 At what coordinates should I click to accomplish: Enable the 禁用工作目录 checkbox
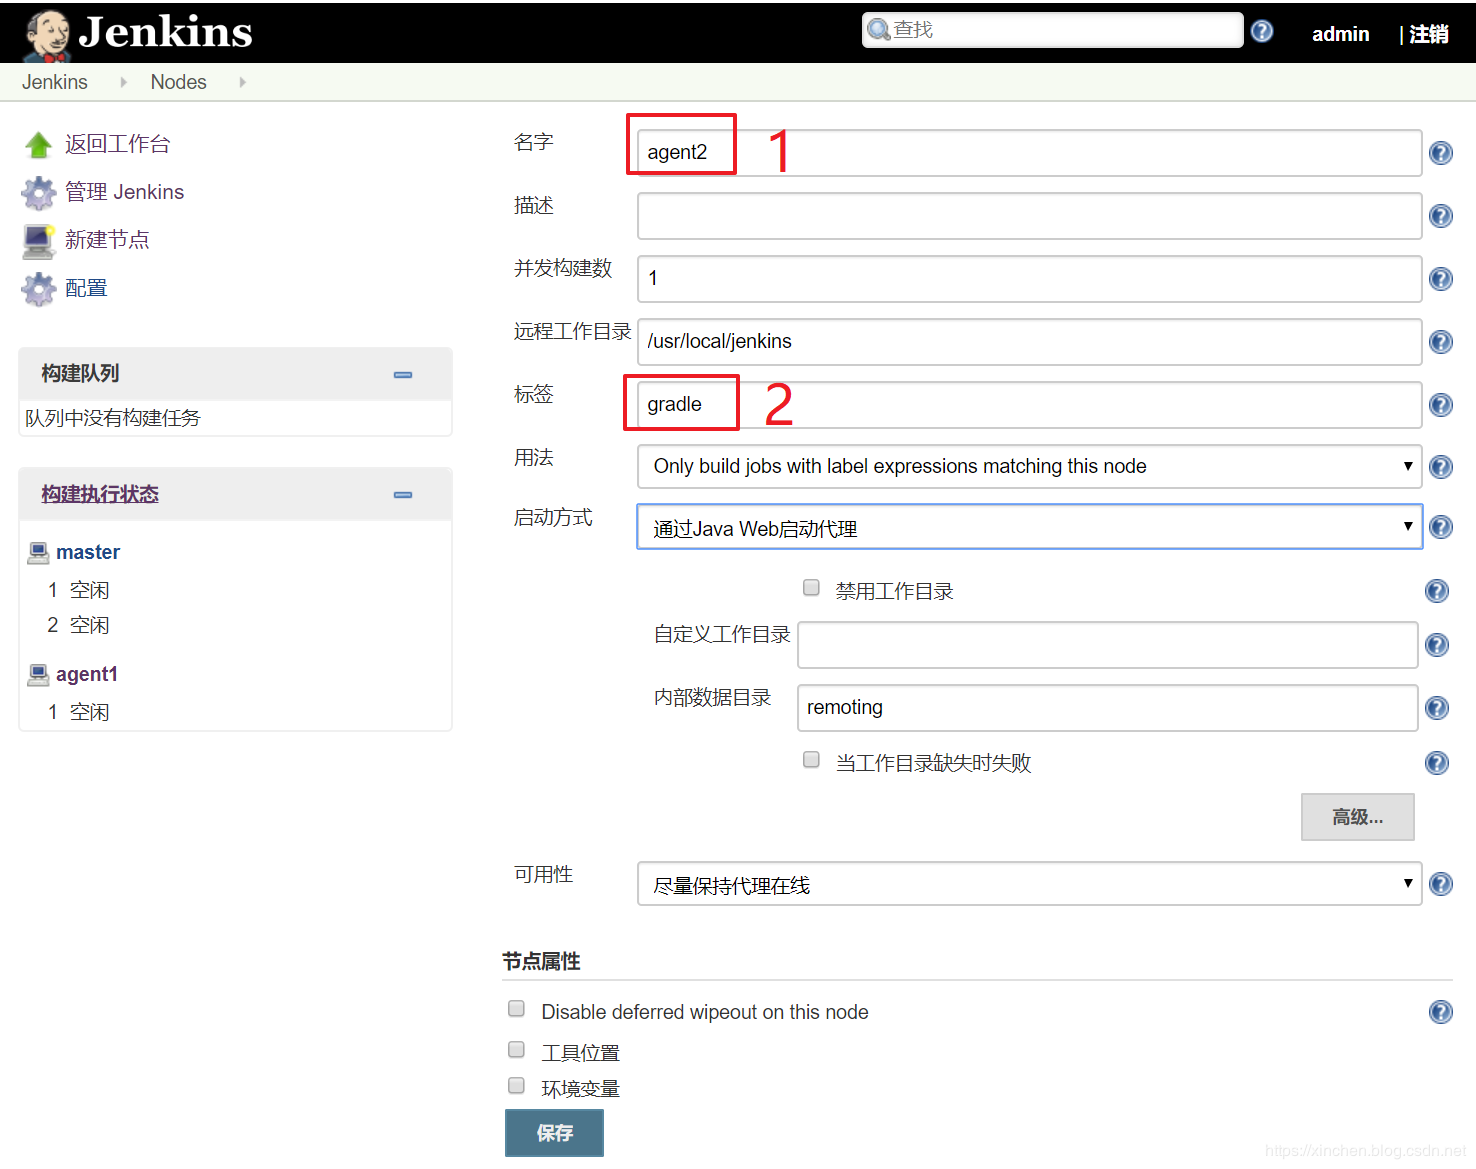(x=812, y=588)
